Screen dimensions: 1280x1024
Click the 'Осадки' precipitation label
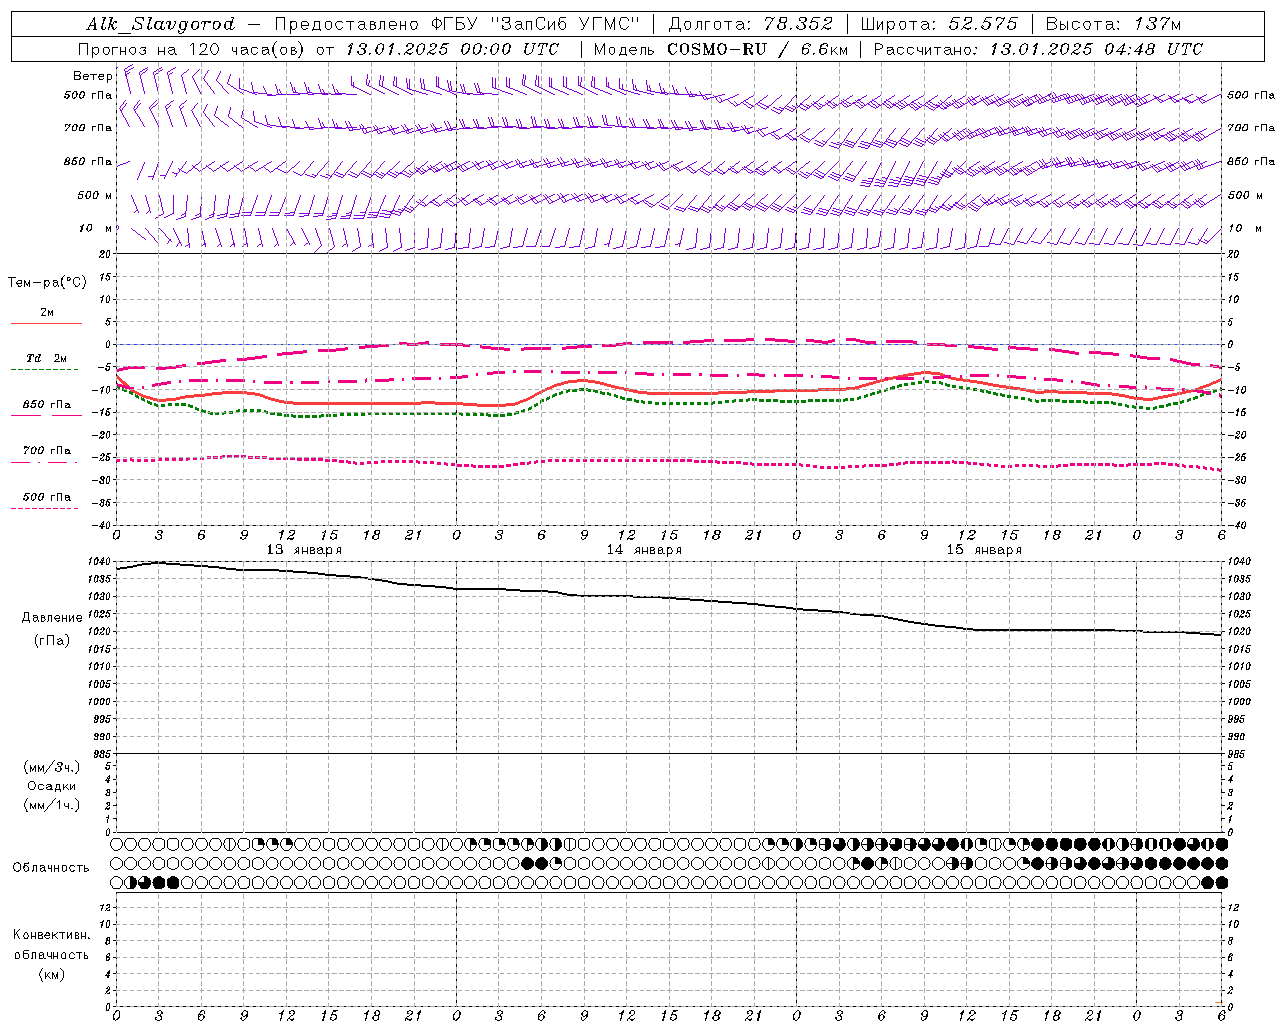click(x=52, y=786)
